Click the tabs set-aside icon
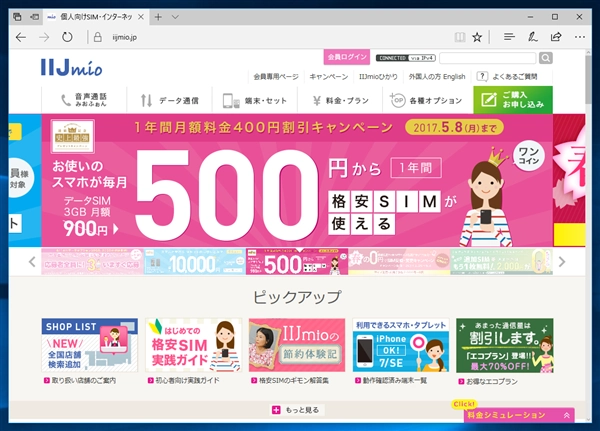 coord(35,17)
